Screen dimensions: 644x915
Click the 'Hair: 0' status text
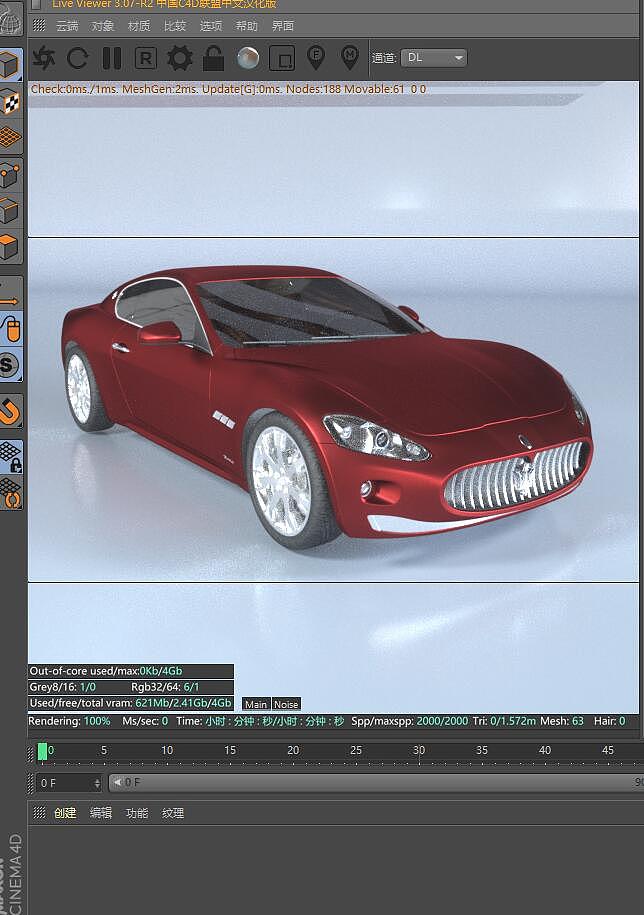(x=609, y=721)
